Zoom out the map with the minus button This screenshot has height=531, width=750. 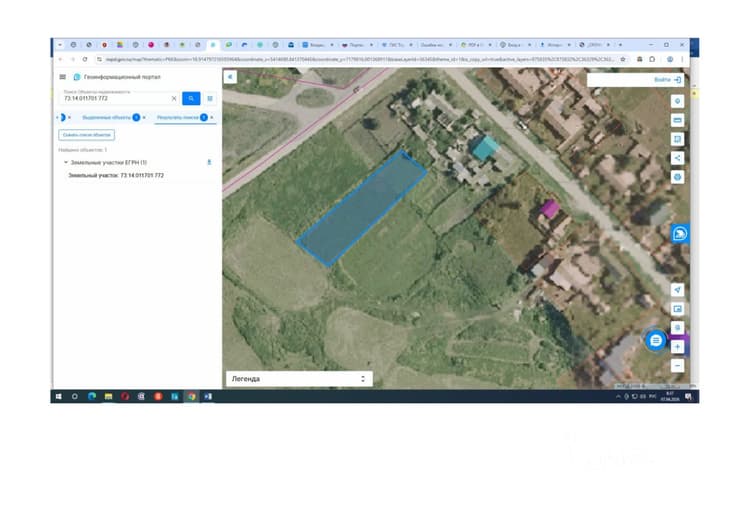[677, 366]
